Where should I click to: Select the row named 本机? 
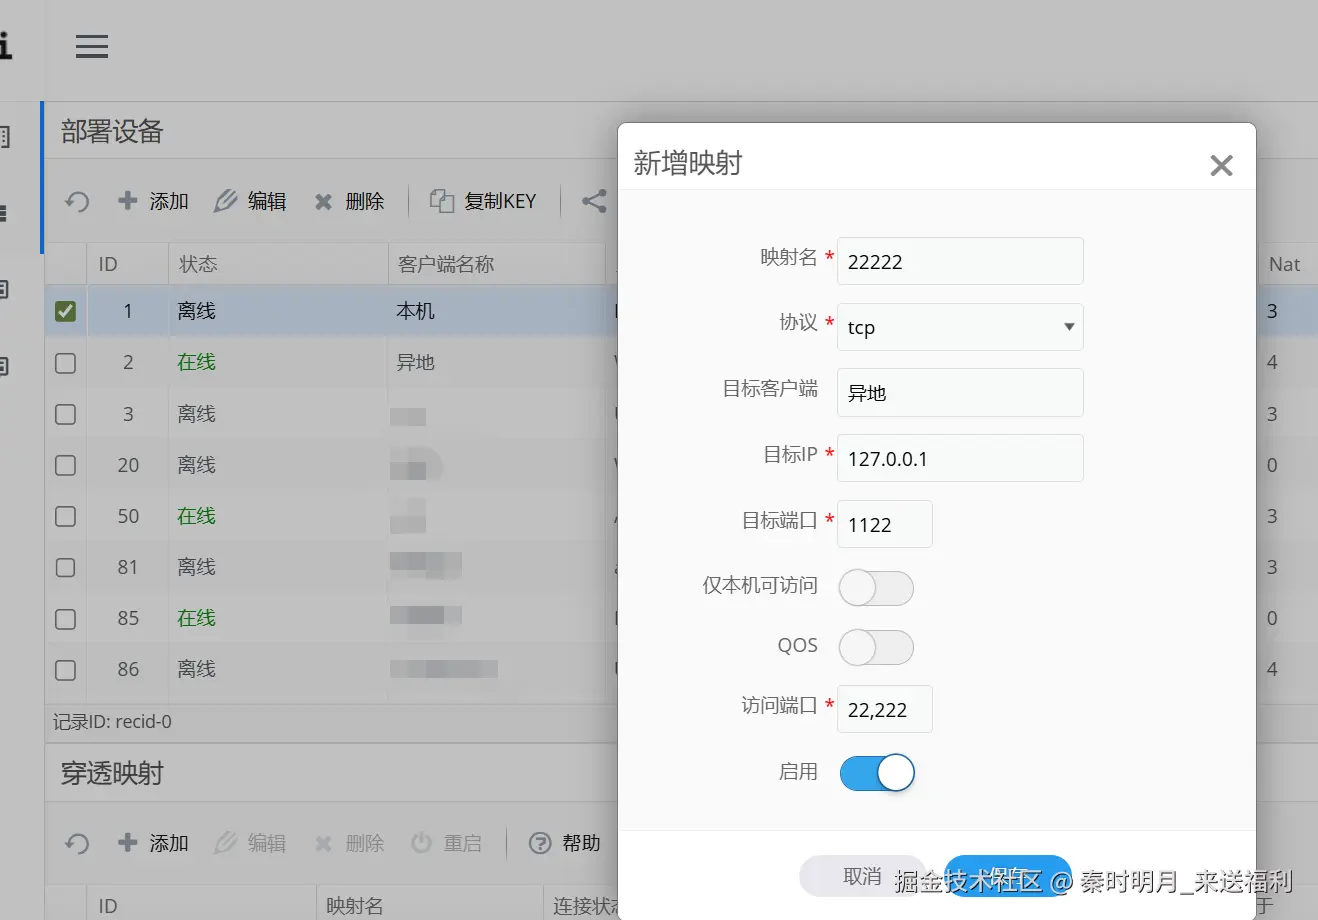[415, 311]
